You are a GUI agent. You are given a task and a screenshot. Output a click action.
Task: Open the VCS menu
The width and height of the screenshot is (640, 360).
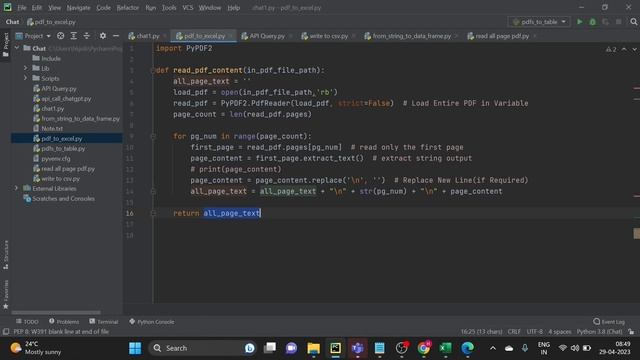(188, 8)
